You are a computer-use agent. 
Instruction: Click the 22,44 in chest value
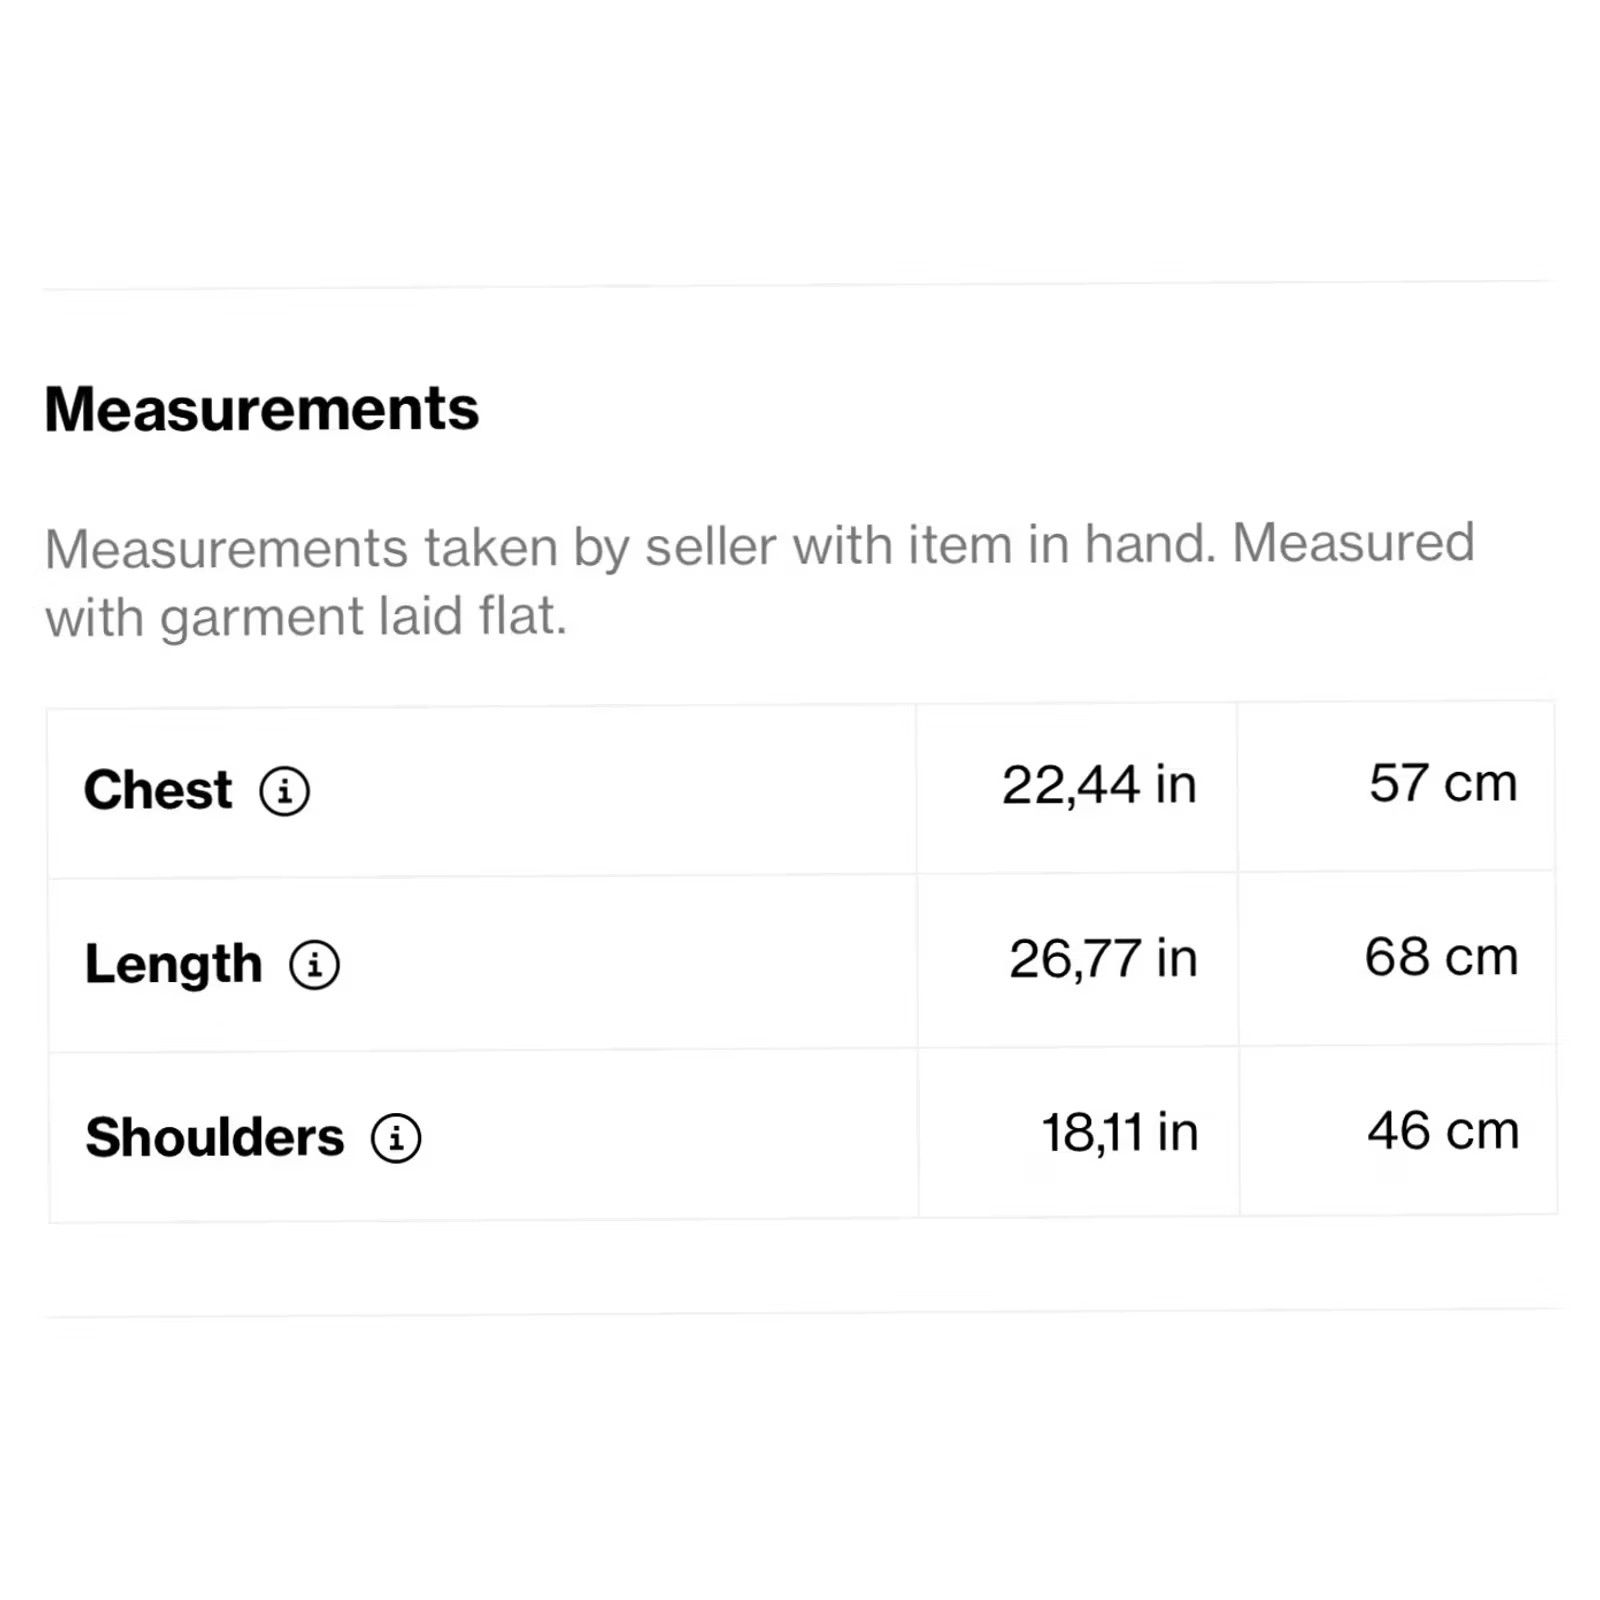[x=1099, y=784]
